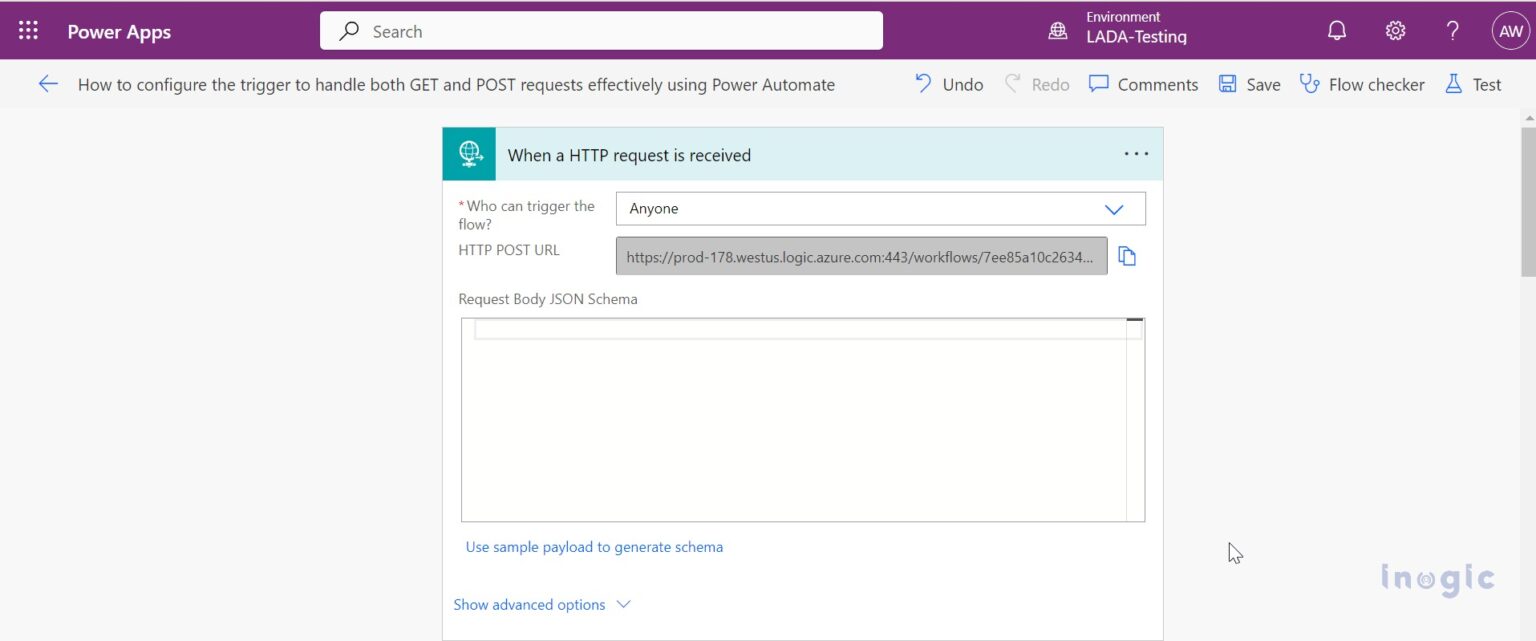Click 'Use sample payload to generate schema'
The image size is (1536, 641).
pyautogui.click(x=594, y=547)
